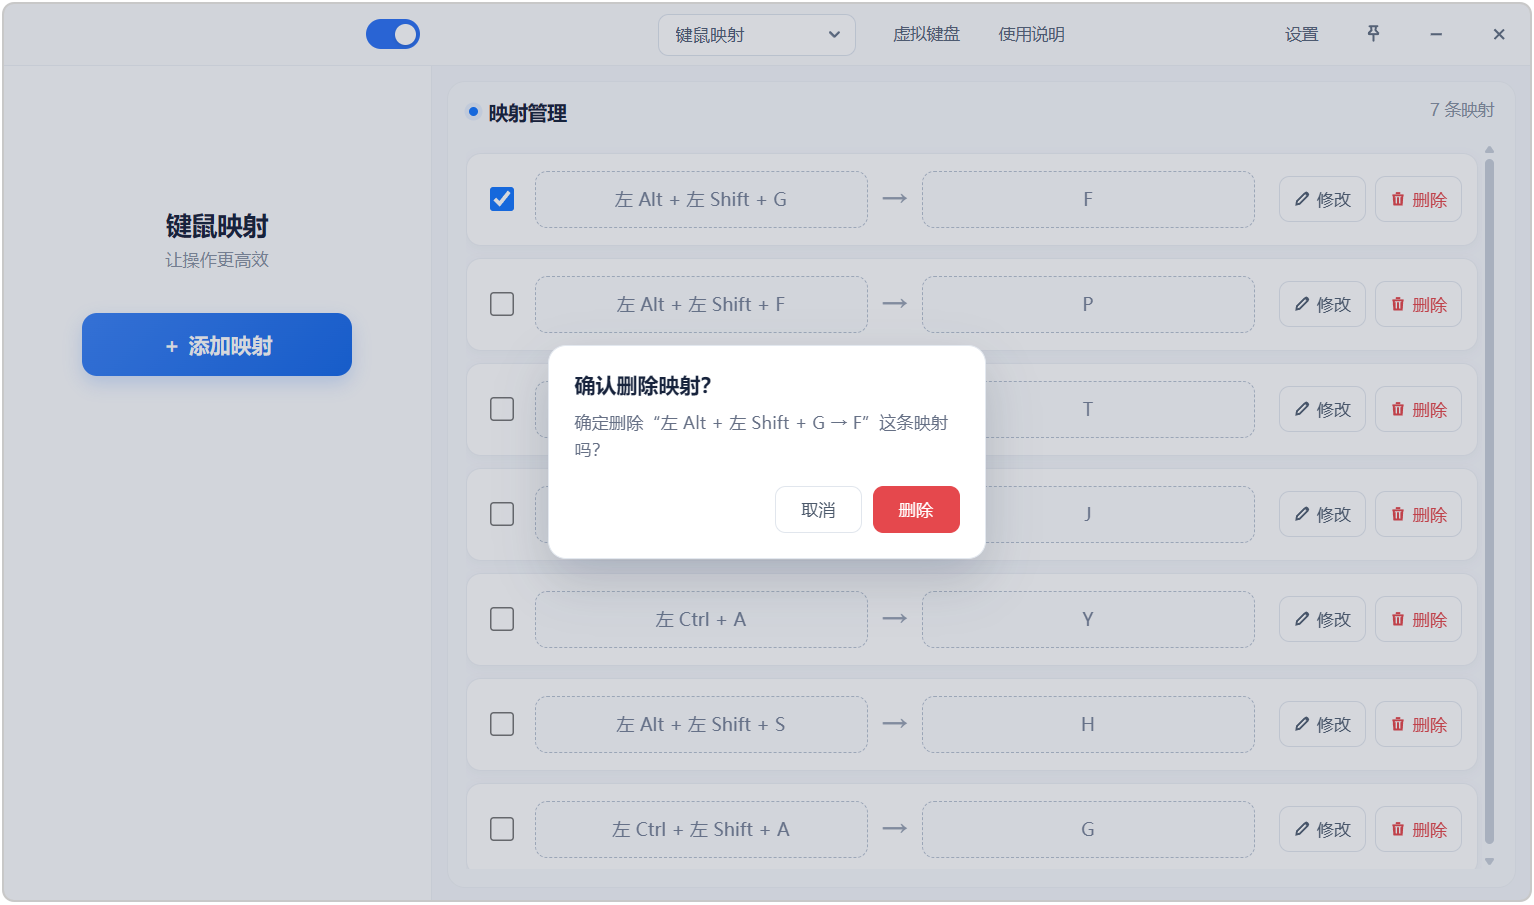
Task: Click 删除 in the row mapped to T
Action: click(1418, 409)
